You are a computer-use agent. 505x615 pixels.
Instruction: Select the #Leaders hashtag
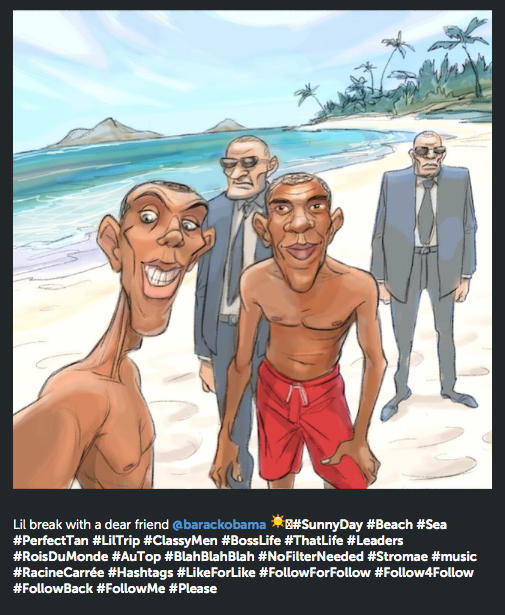[375, 541]
